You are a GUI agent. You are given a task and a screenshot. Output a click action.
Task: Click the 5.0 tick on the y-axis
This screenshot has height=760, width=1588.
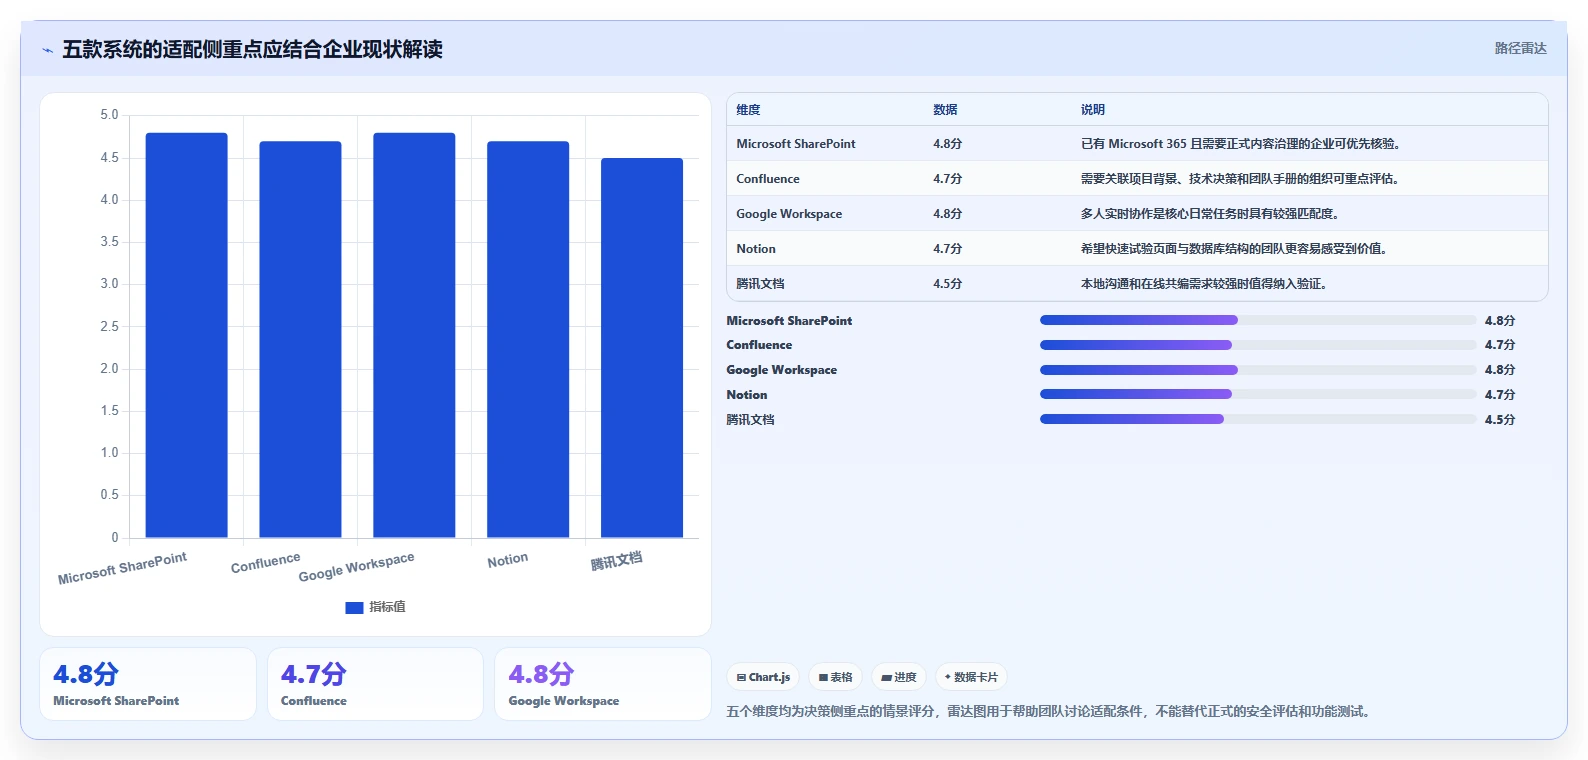pyautogui.click(x=109, y=115)
